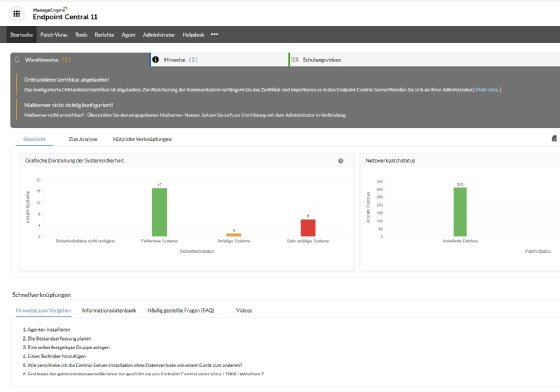Open the apps grid launcher icon
Image resolution: width=560 pixels, height=392 pixels.
tap(16, 14)
